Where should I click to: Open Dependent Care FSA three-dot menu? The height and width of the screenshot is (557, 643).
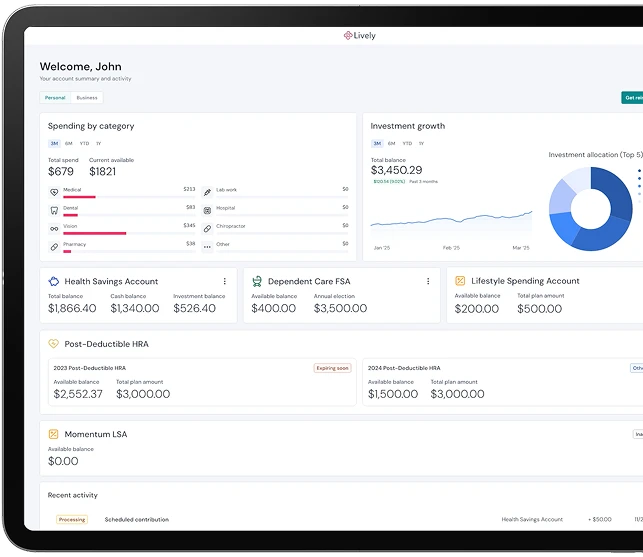tap(428, 281)
